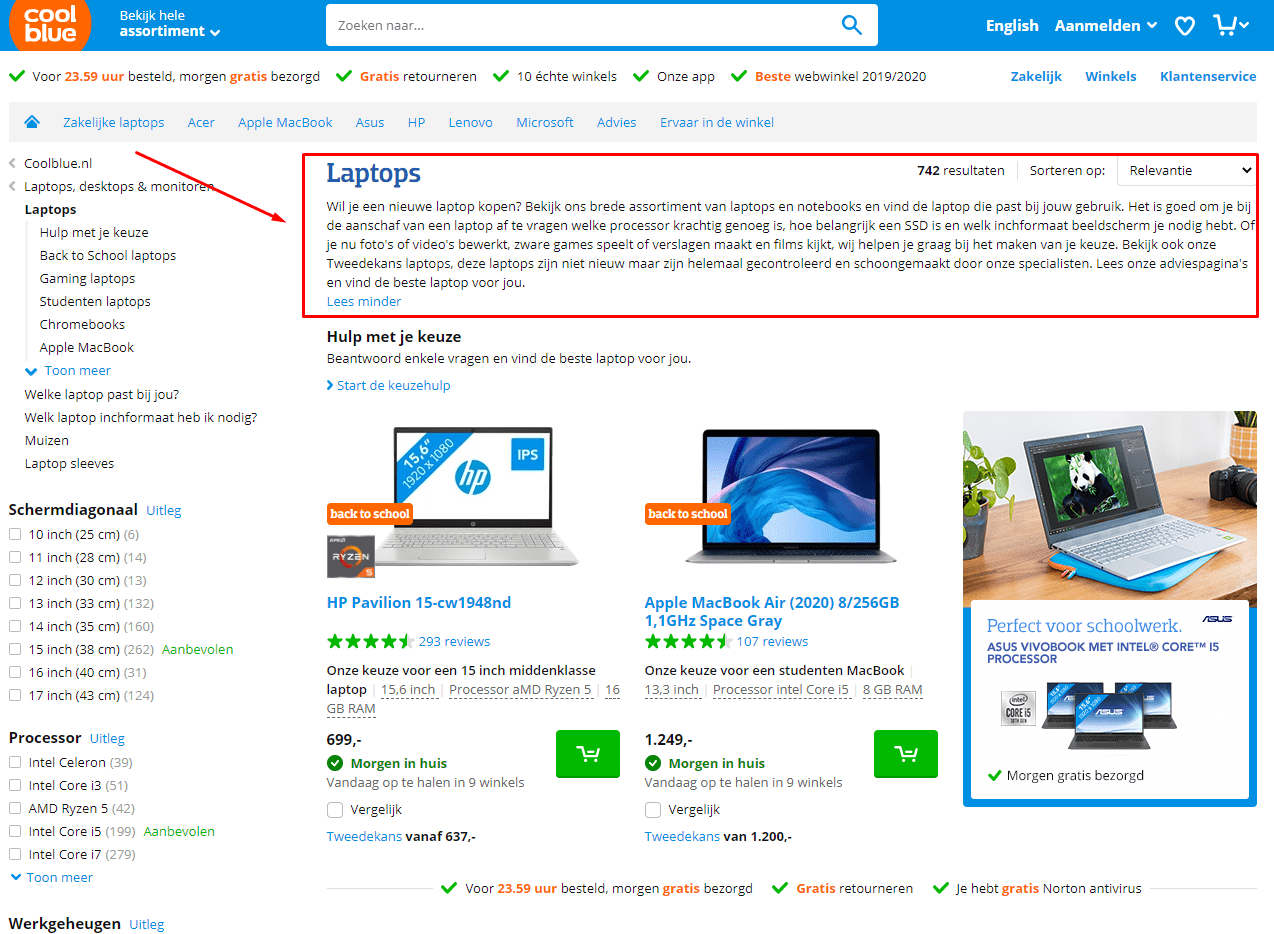Open the Relevantie sort dropdown
This screenshot has height=934, width=1274.
coord(1186,171)
